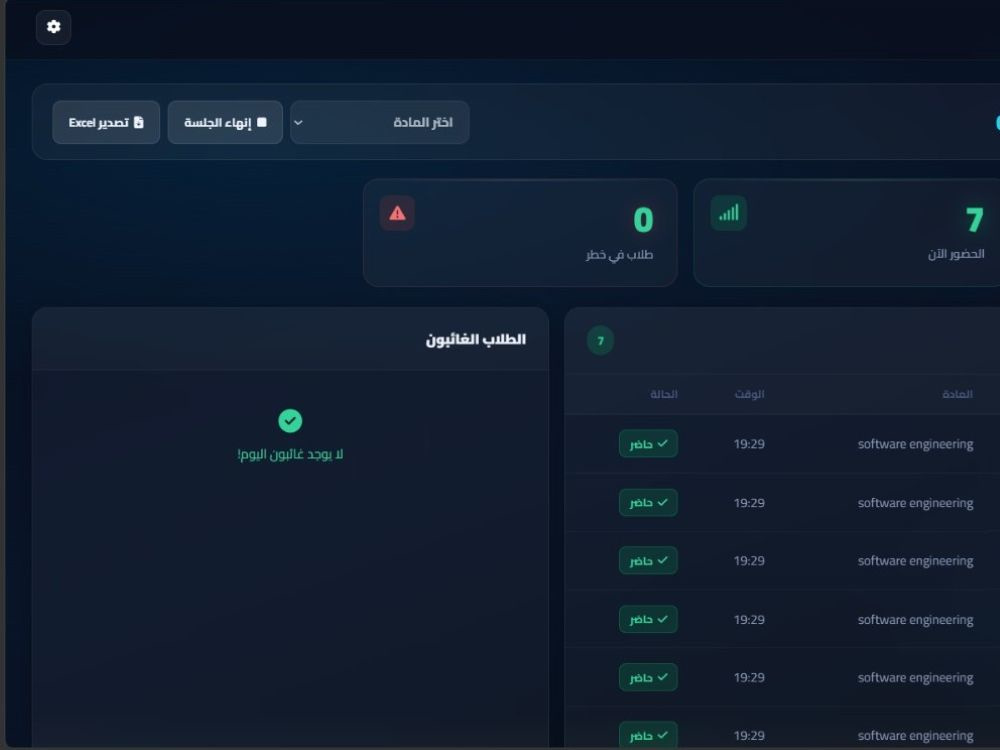
Task: Click the green signal bars icon
Action: [728, 213]
